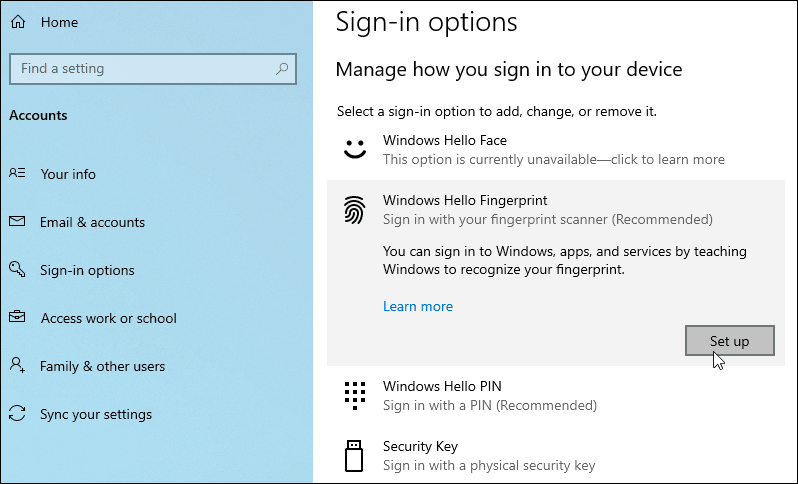Expand the Security Key option
The image size is (798, 484).
click(556, 456)
